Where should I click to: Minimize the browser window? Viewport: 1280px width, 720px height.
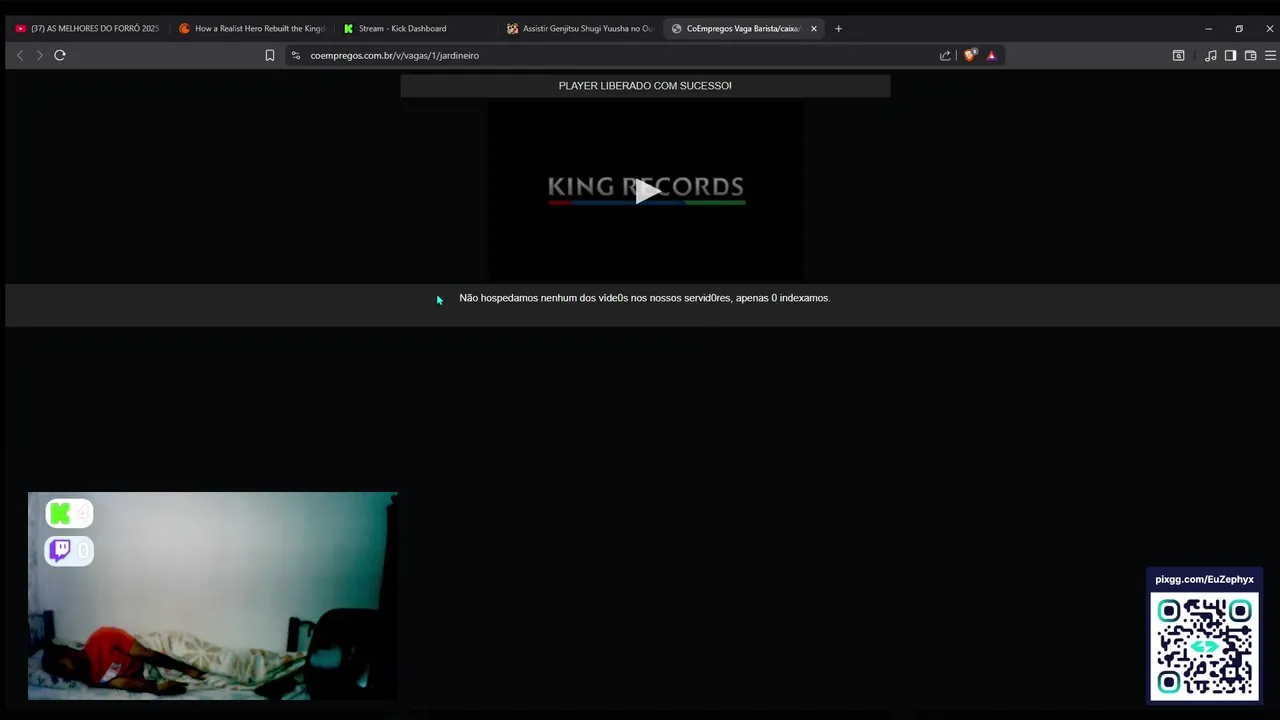[x=1208, y=28]
